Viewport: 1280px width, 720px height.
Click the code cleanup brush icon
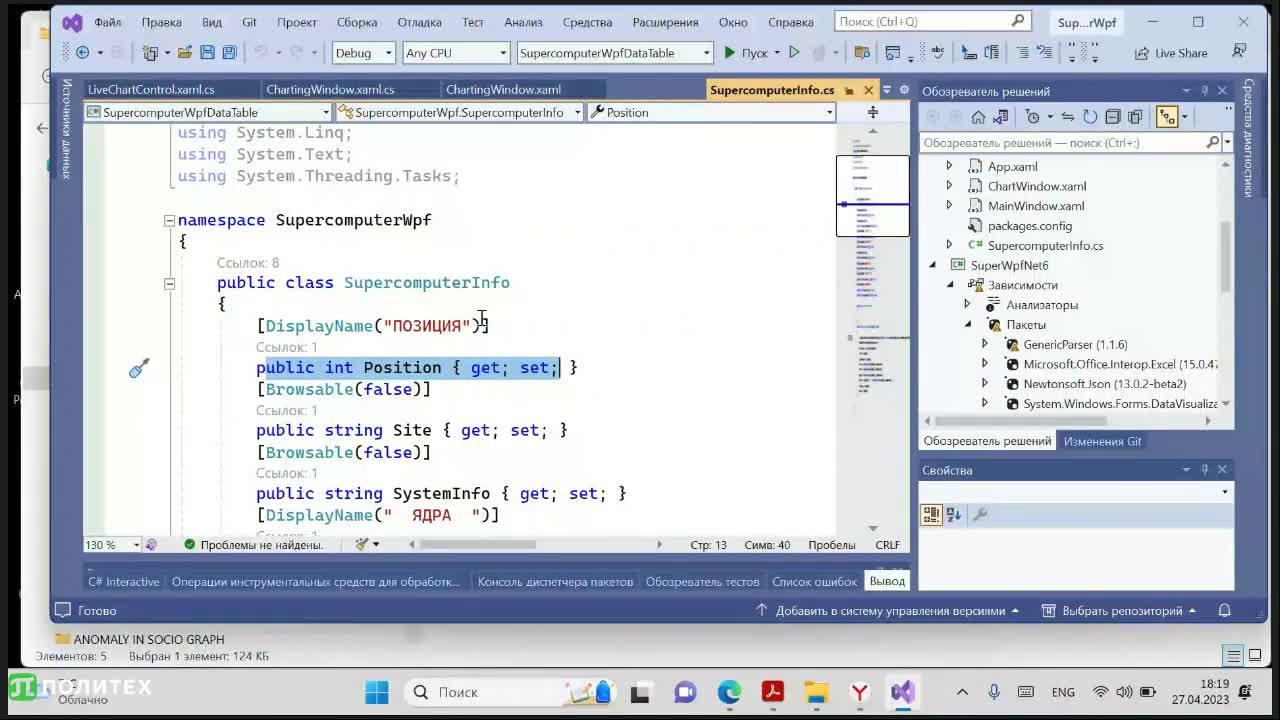point(363,545)
